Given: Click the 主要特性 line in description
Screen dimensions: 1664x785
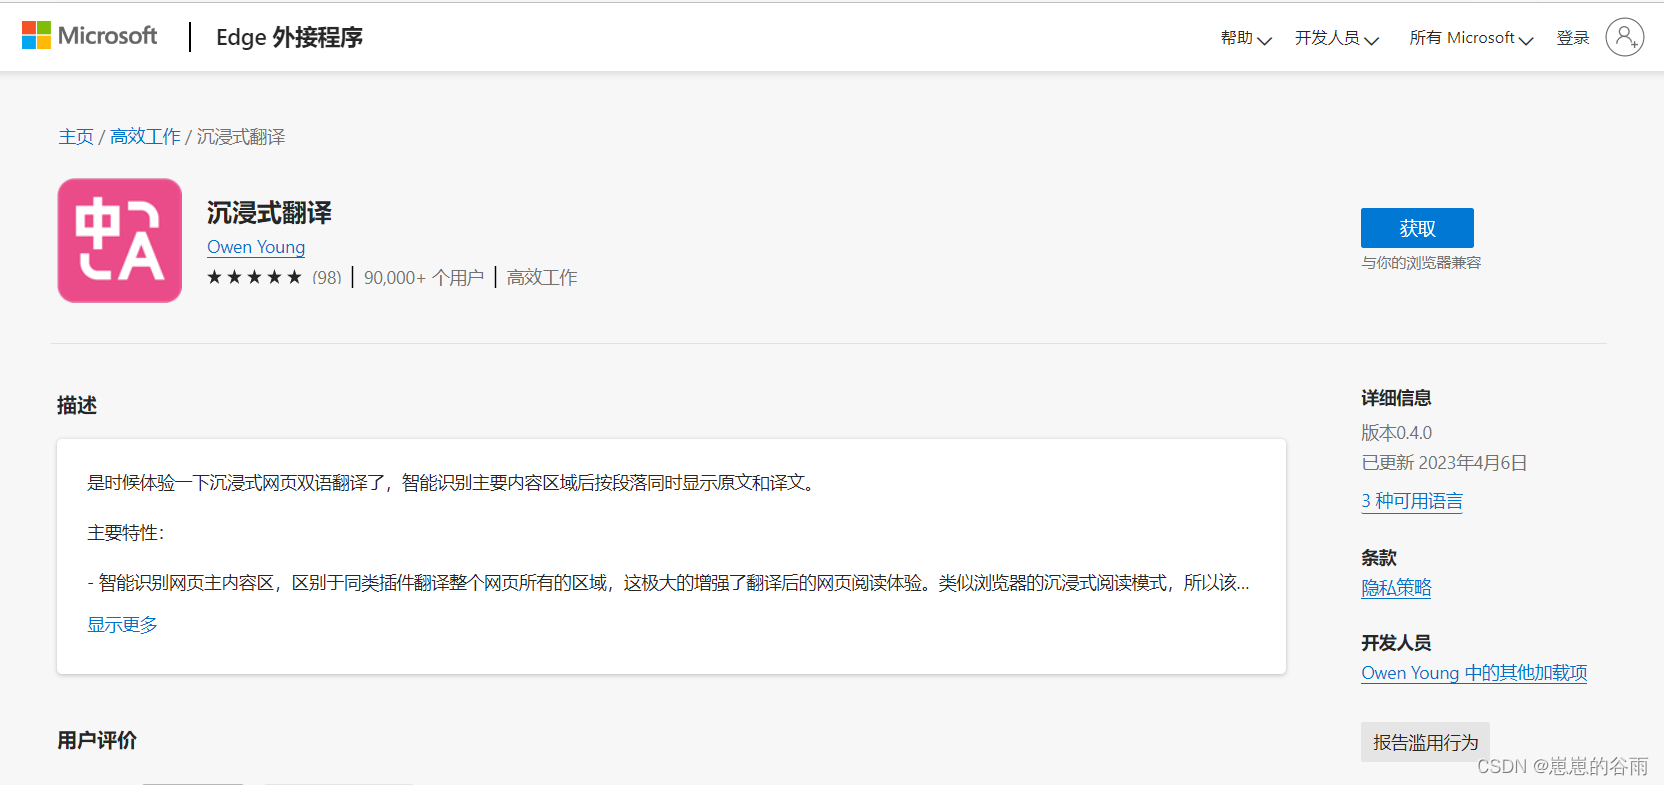Looking at the screenshot, I should [x=125, y=533].
